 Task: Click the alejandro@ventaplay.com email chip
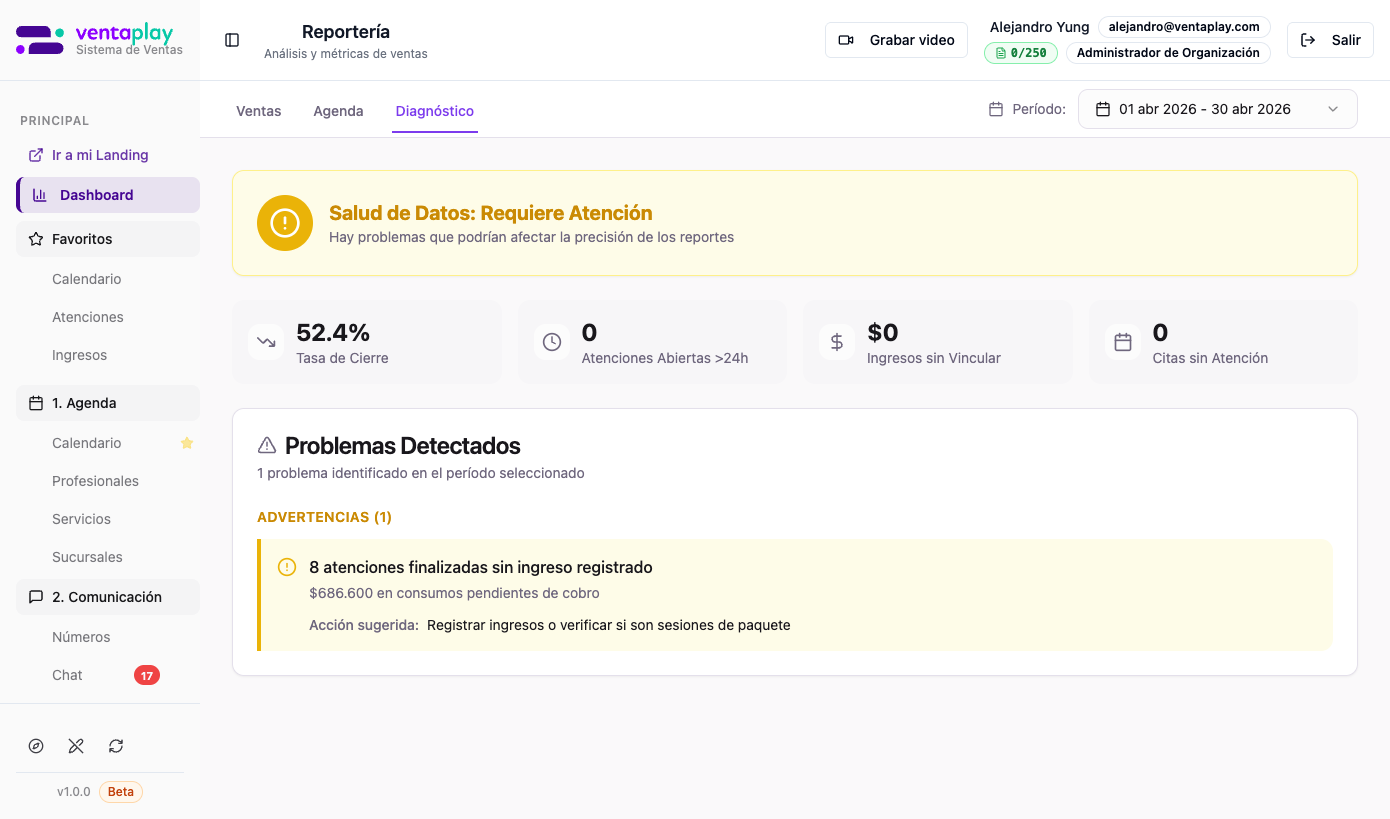pyautogui.click(x=1184, y=27)
